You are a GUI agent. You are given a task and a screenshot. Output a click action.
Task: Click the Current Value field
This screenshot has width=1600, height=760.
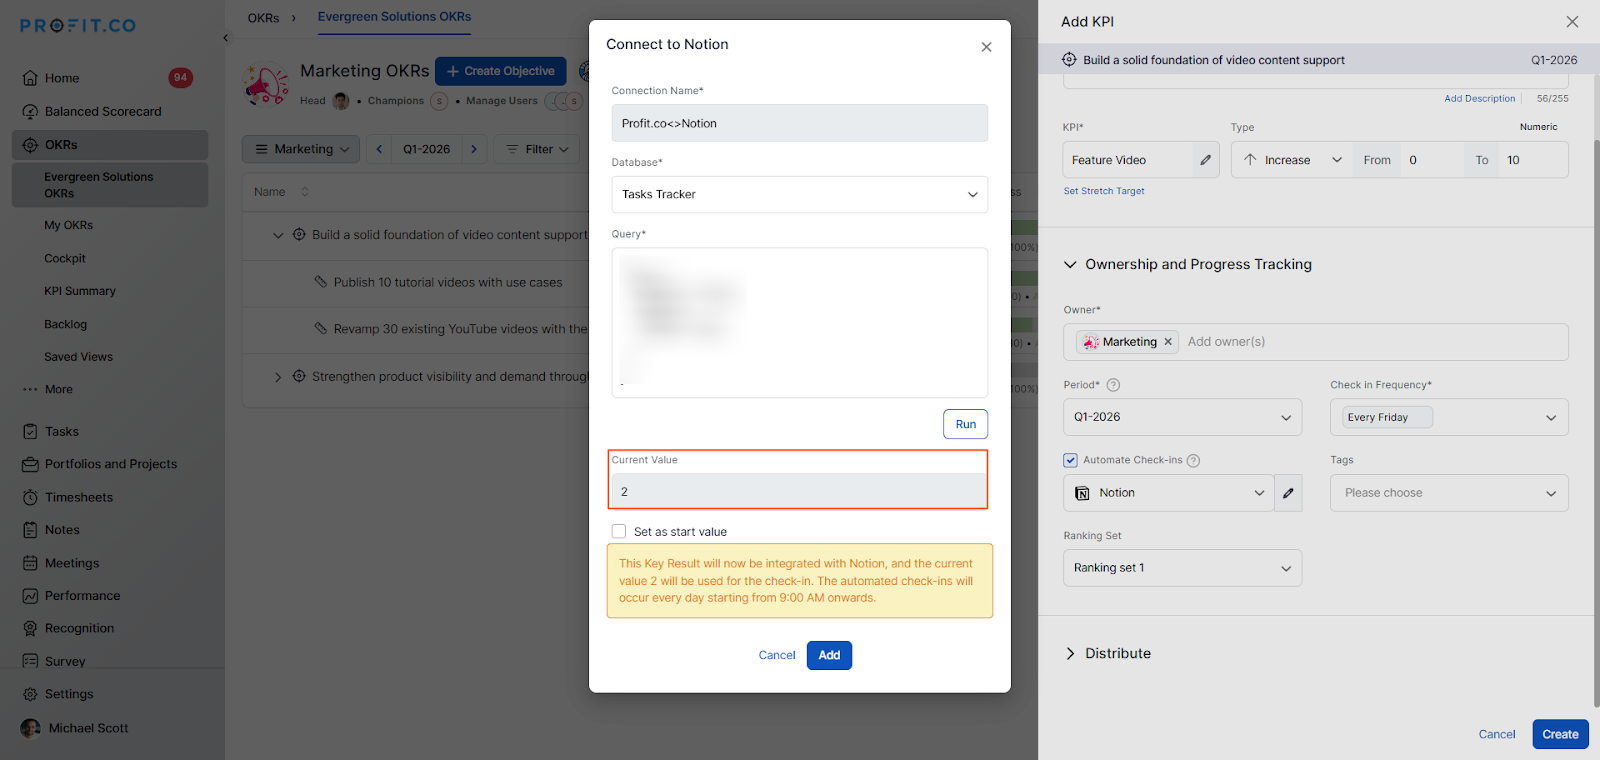798,491
